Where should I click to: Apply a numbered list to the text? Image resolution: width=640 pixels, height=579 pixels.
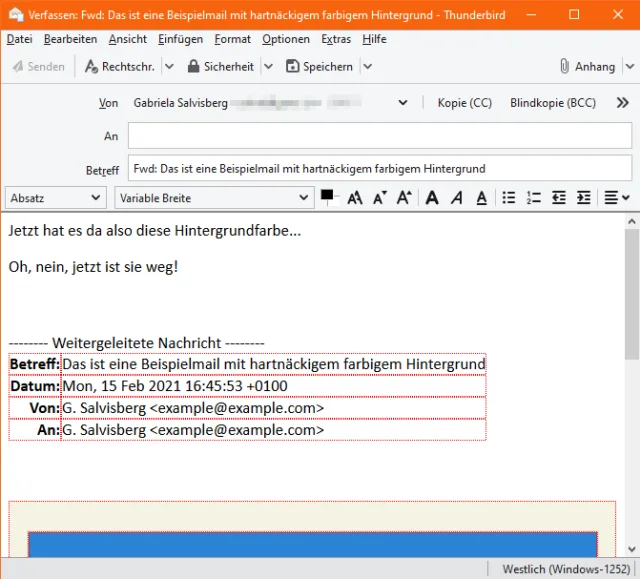click(x=534, y=198)
